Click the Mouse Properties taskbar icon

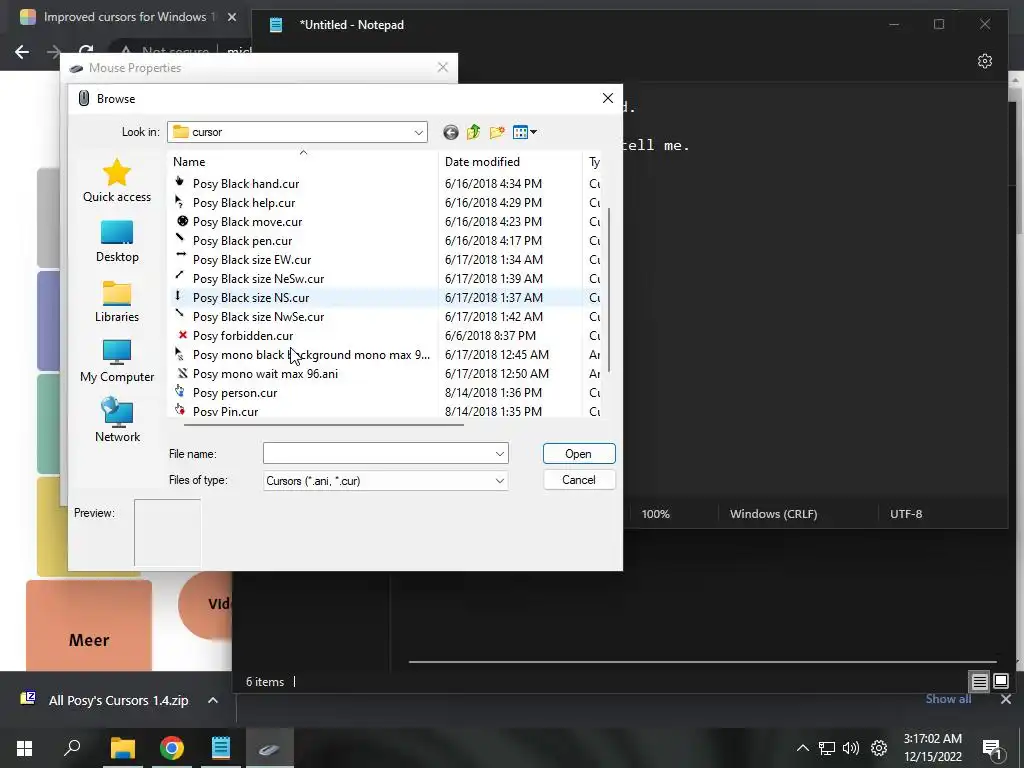click(269, 748)
